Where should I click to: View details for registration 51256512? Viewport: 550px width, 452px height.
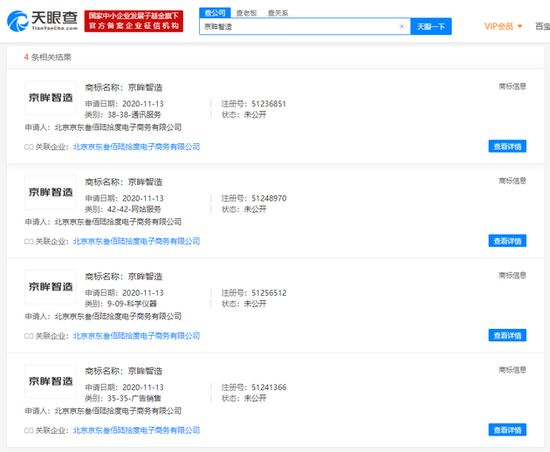pos(507,336)
